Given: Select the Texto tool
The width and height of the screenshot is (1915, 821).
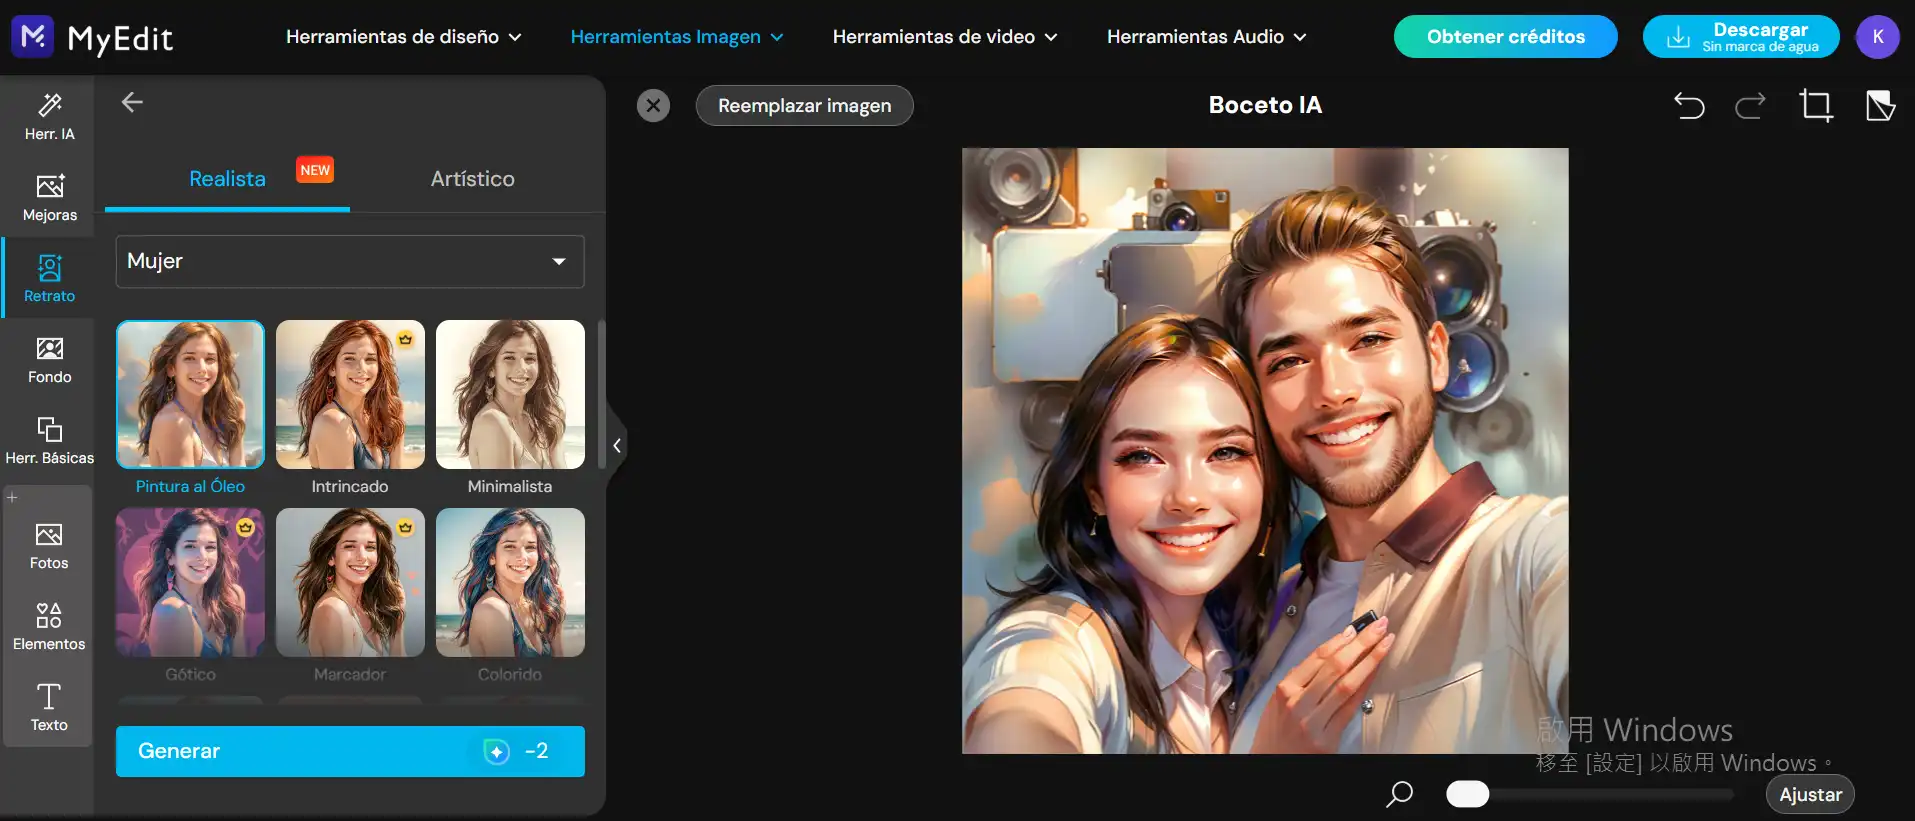Looking at the screenshot, I should 49,707.
